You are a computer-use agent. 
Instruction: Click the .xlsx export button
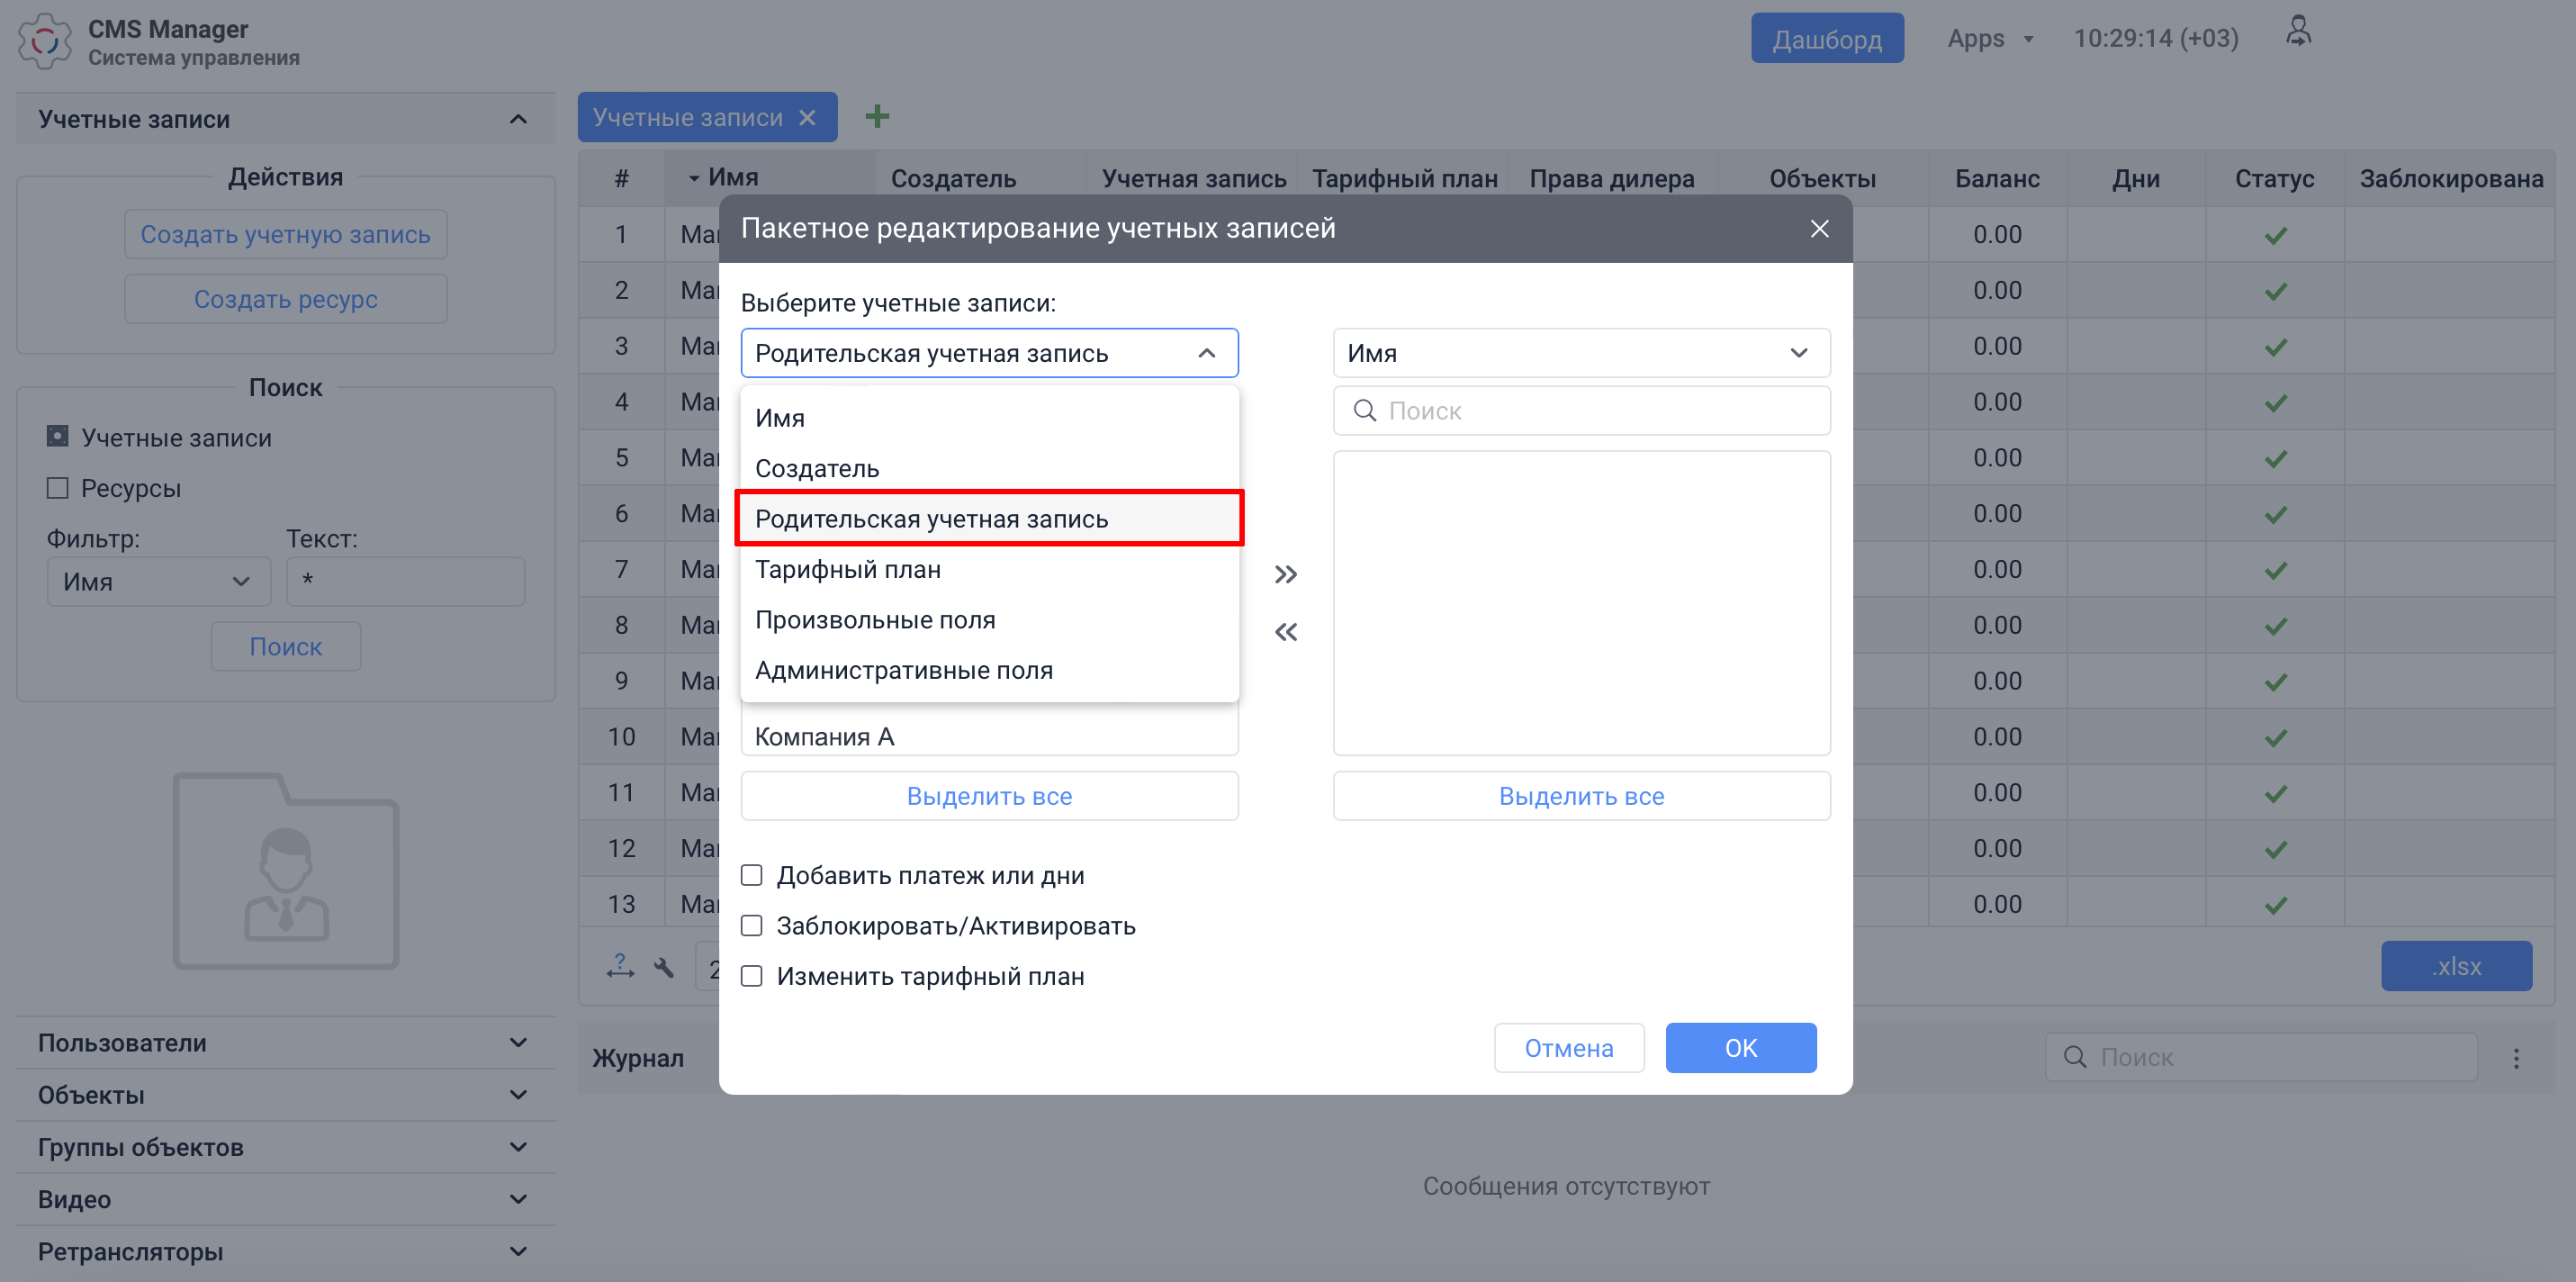2457,965
